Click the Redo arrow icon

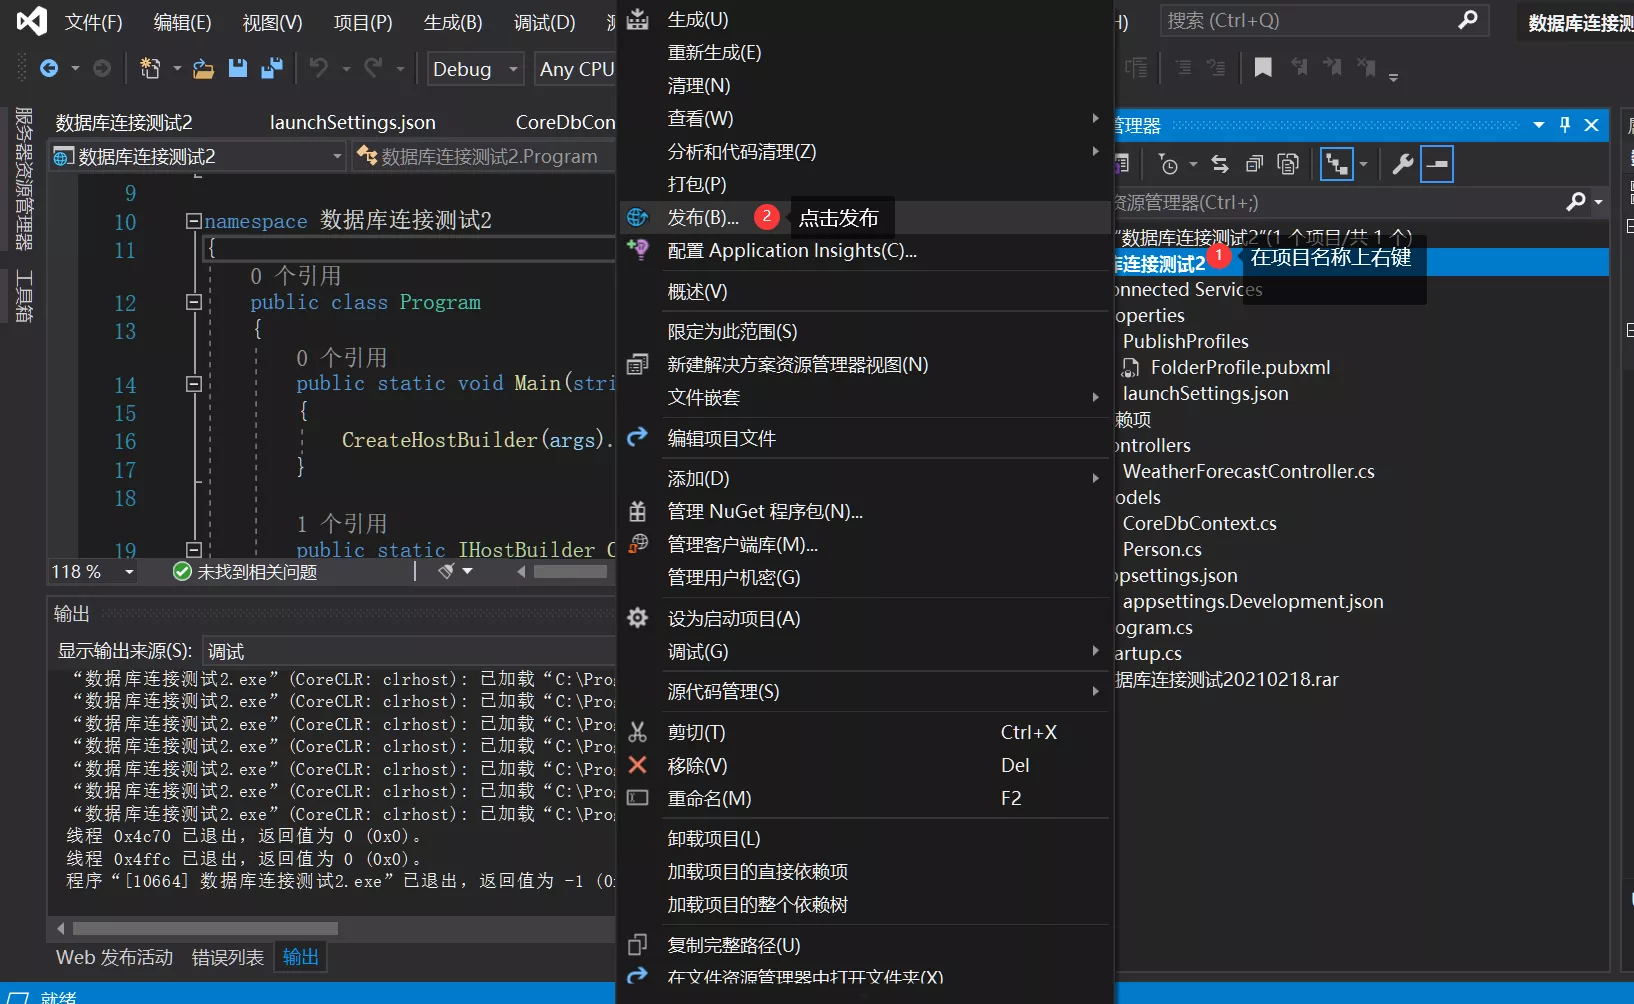(374, 68)
